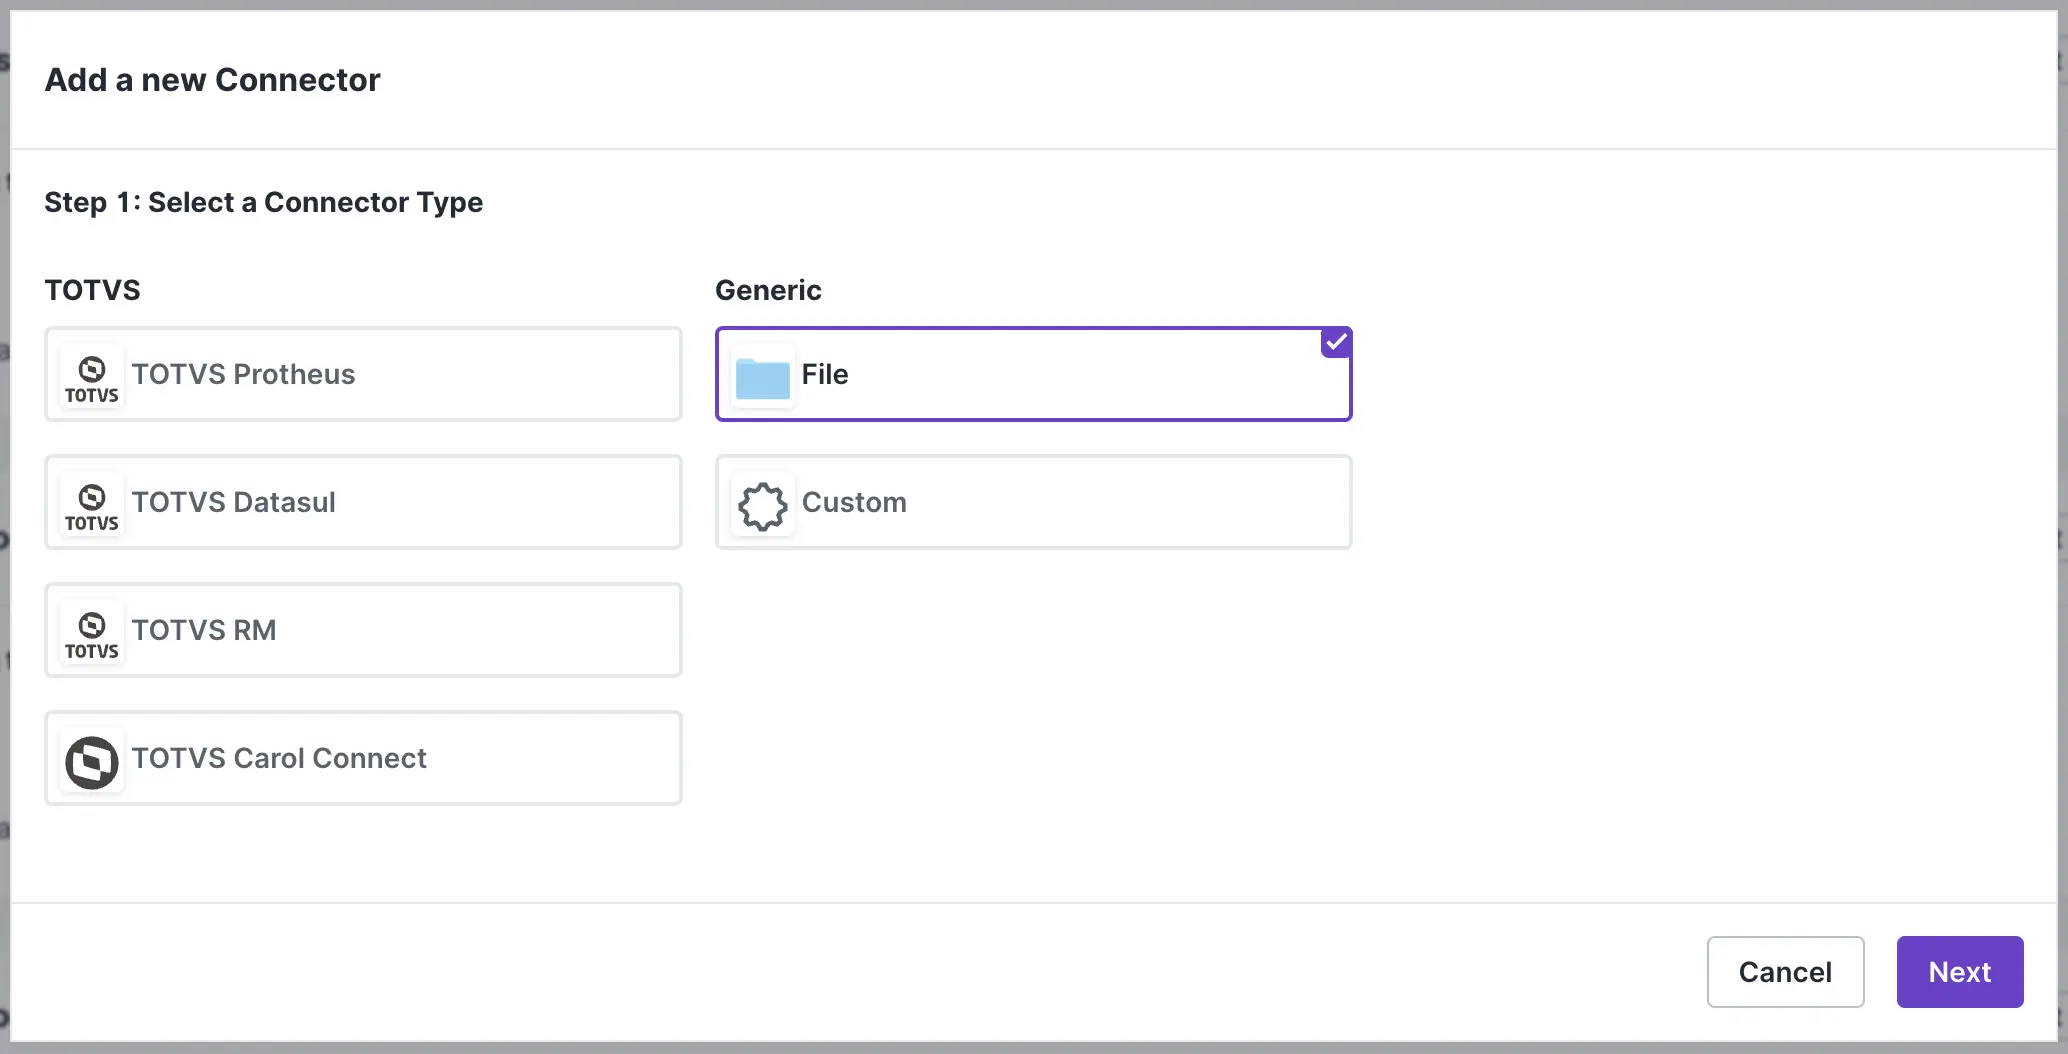Click the TOTVS RM logo icon
The height and width of the screenshot is (1054, 2068).
point(92,631)
